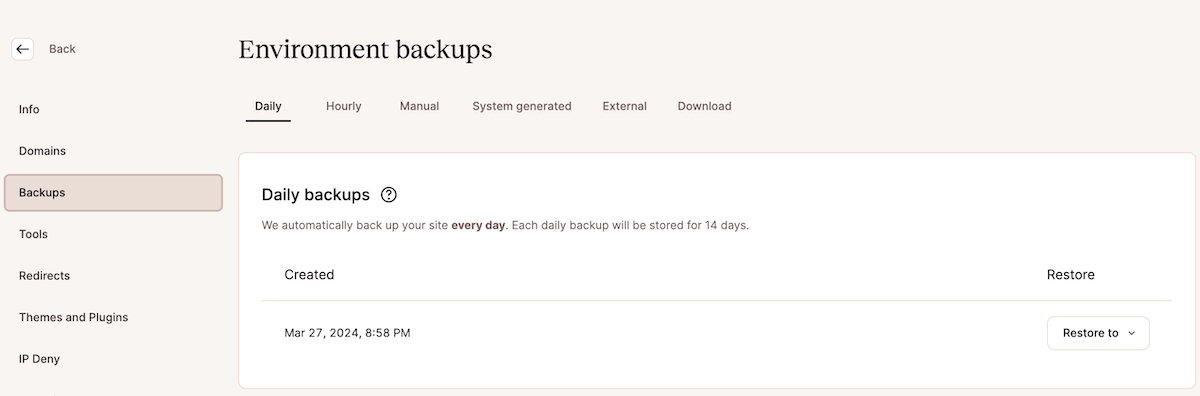Select Backups in the sidebar
1200x396 pixels.
pos(113,193)
